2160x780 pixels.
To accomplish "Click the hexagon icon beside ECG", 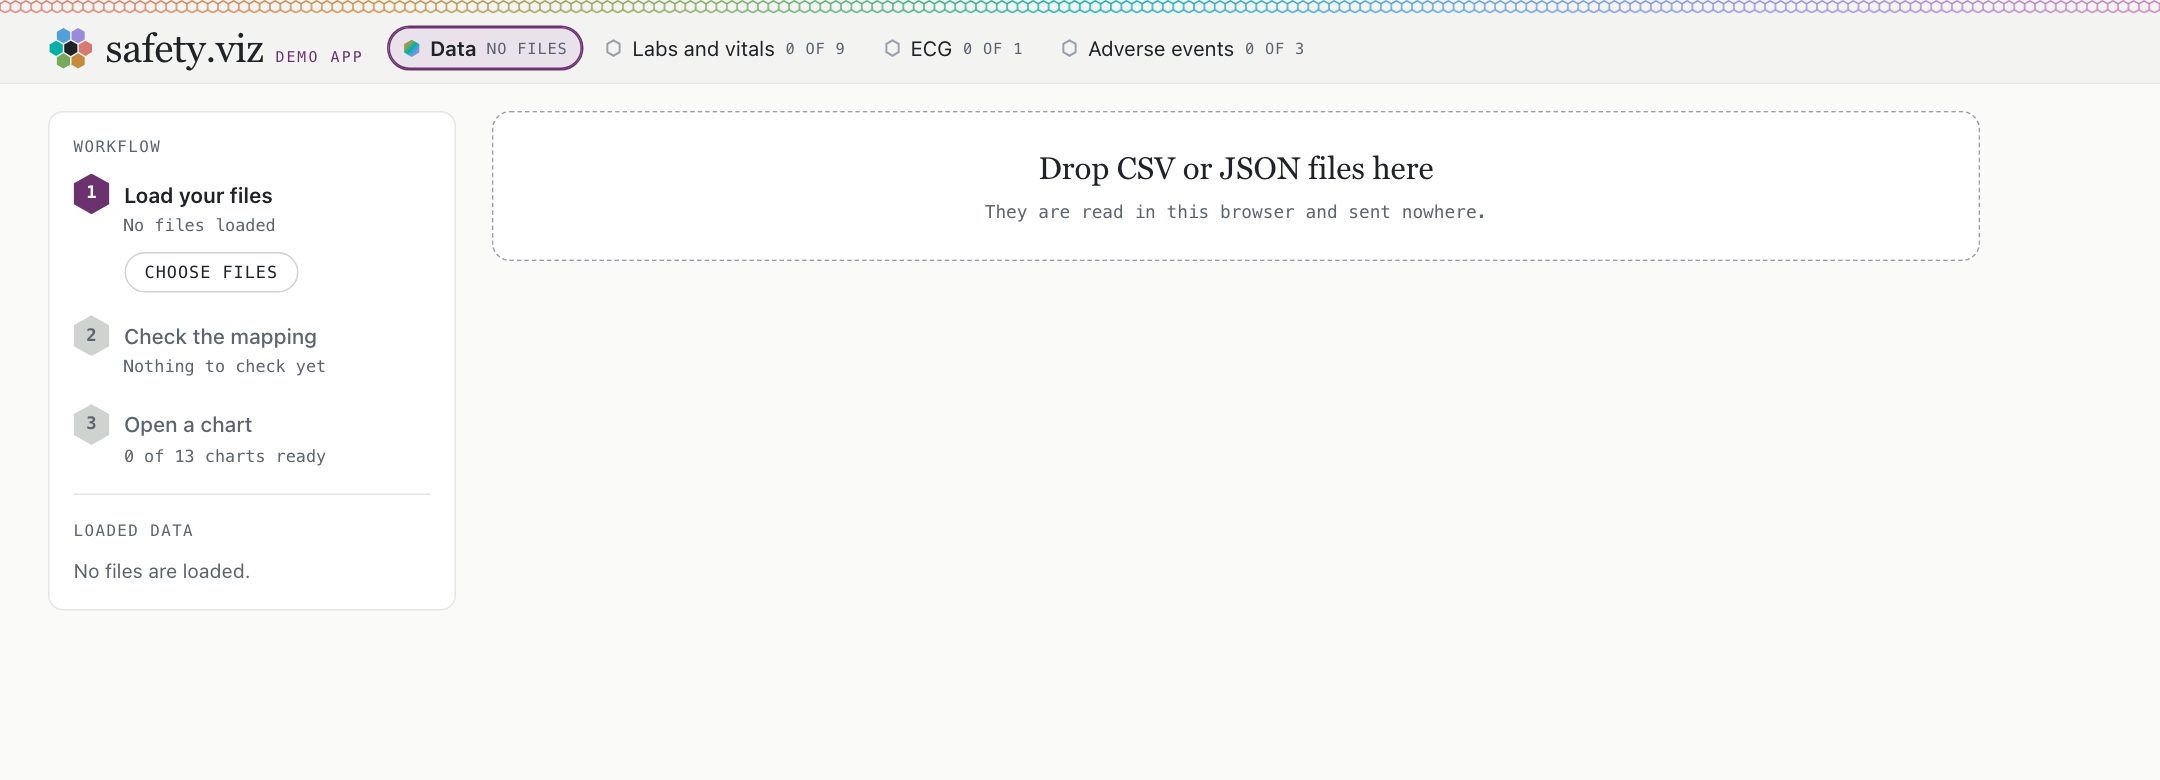I will coord(892,48).
